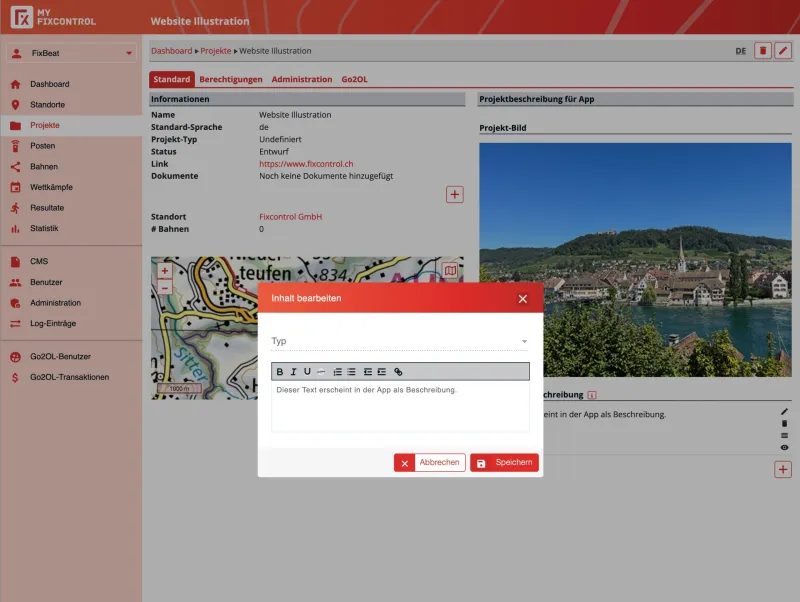
Task: Increase the text indent in the editor
Action: coord(382,372)
